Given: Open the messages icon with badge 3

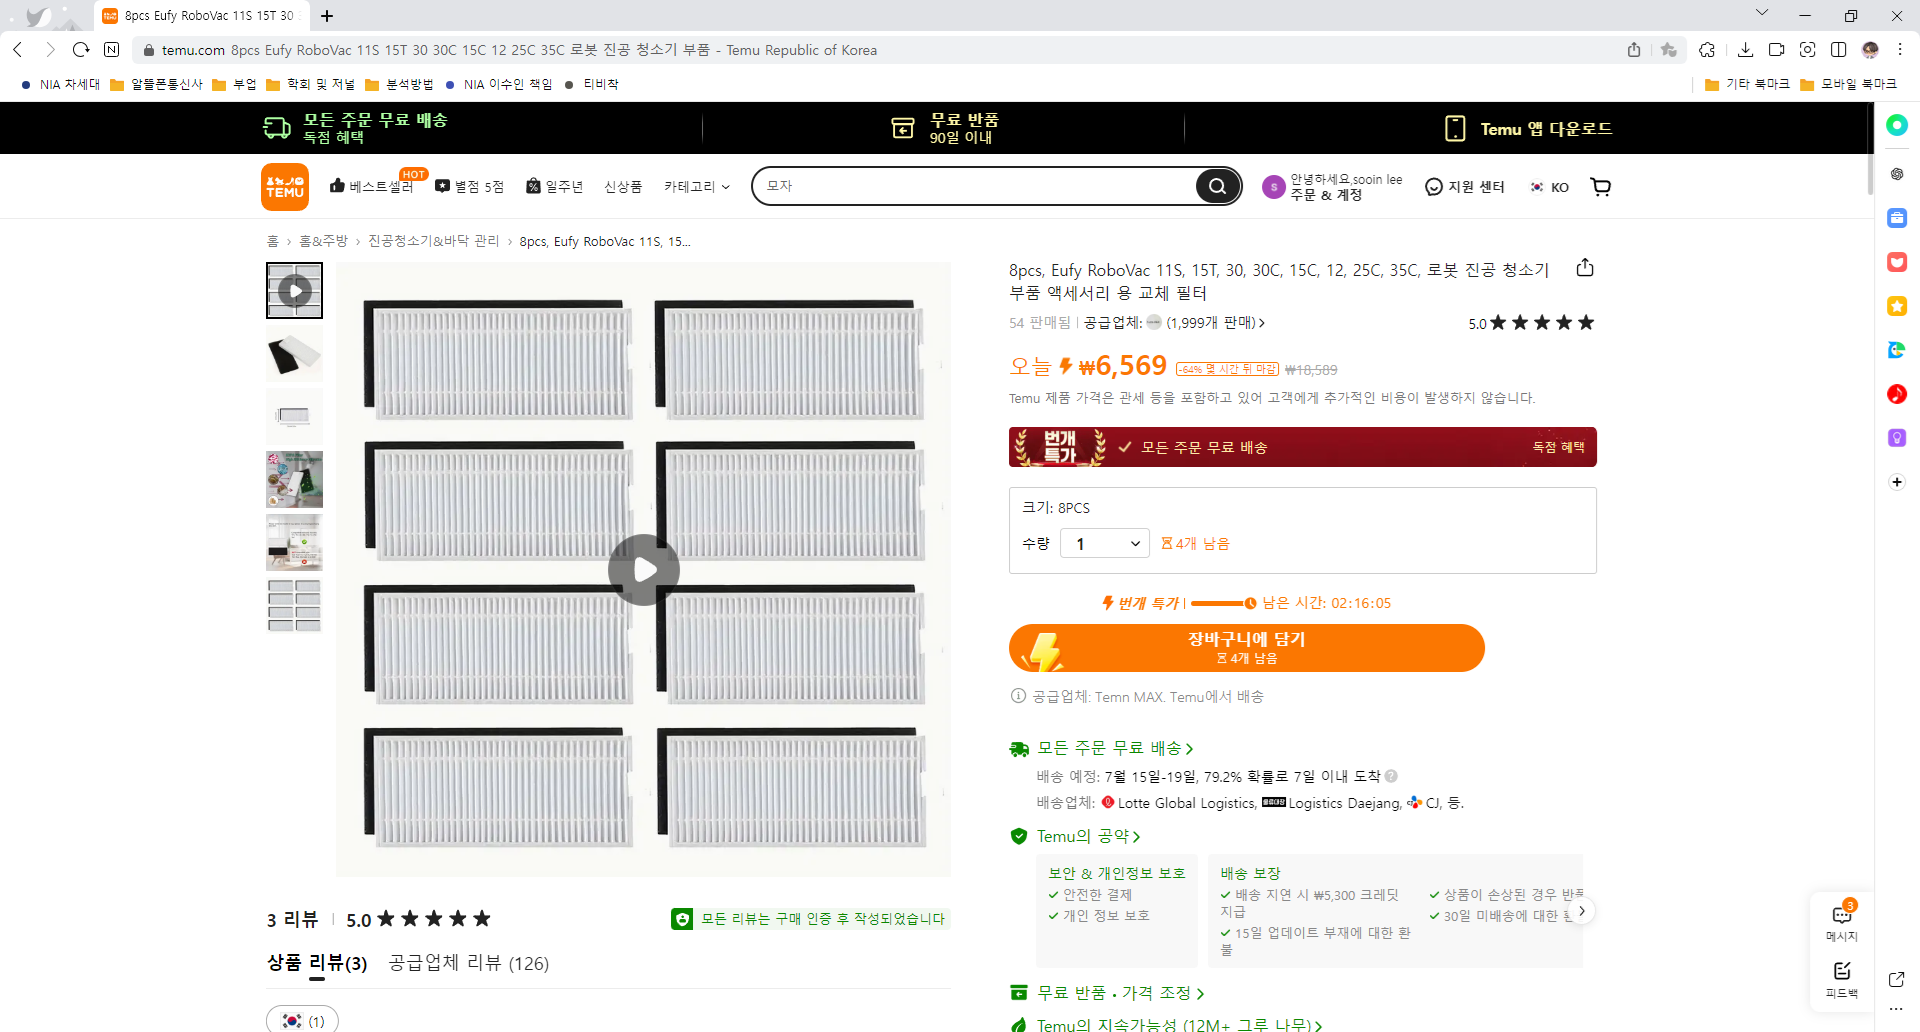Looking at the screenshot, I should [x=1842, y=920].
